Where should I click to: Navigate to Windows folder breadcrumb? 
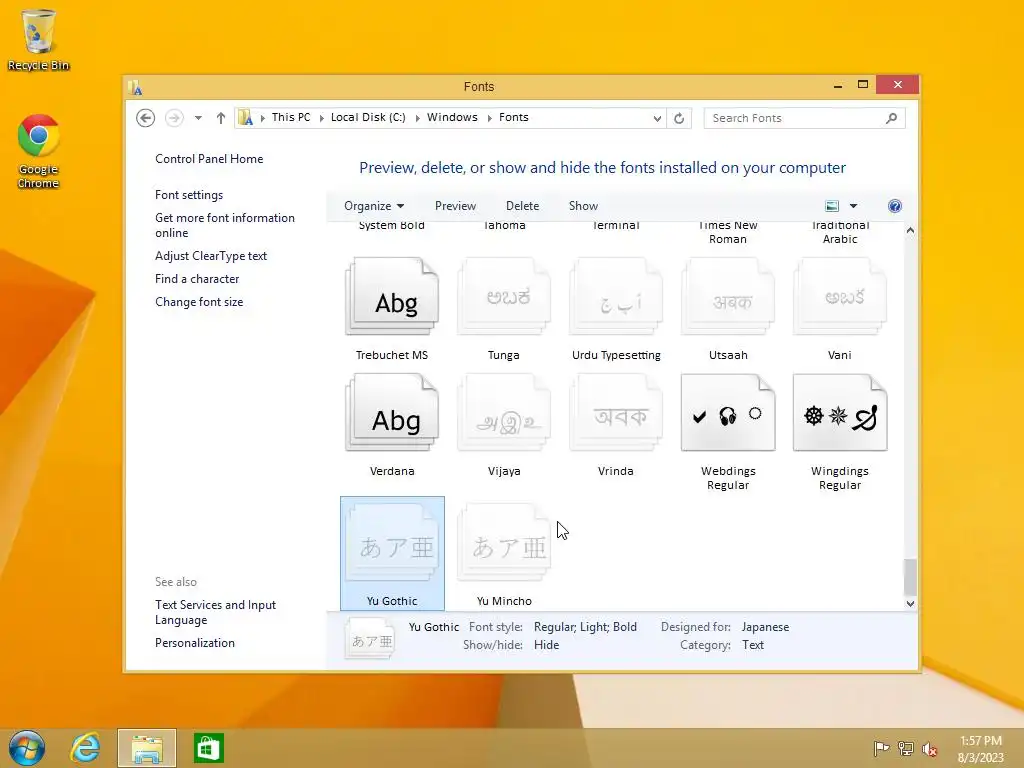coord(453,118)
